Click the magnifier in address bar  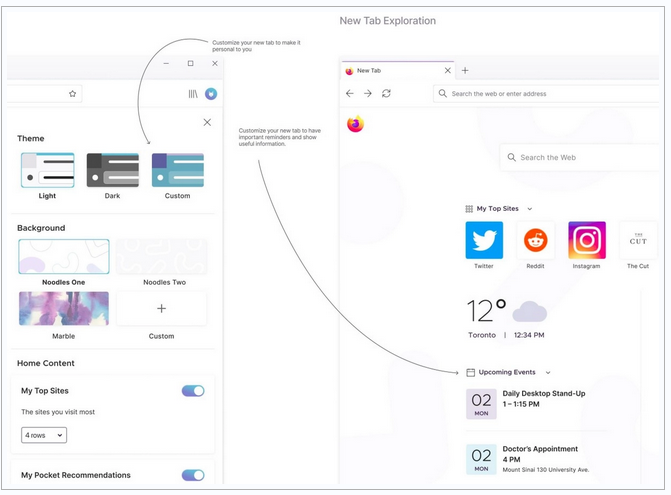coord(442,93)
